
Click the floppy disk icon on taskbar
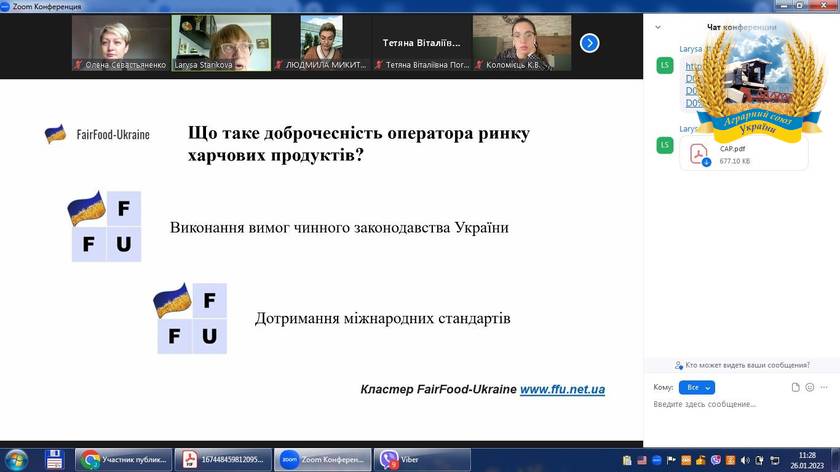point(55,460)
